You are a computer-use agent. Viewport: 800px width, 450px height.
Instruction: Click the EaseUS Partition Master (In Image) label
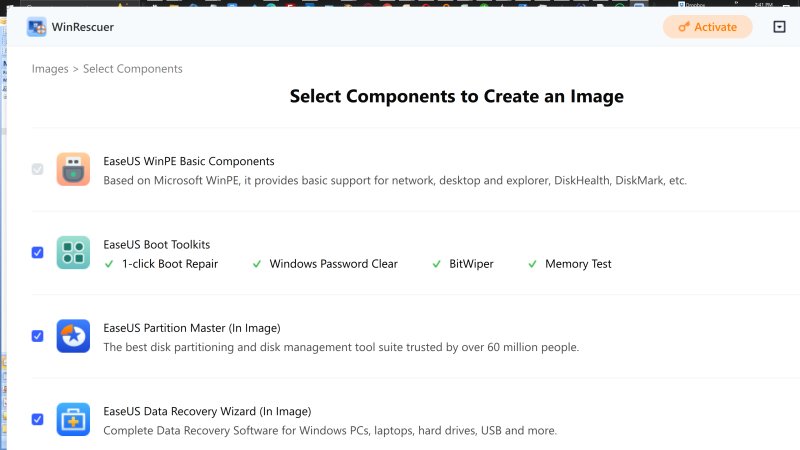point(192,328)
